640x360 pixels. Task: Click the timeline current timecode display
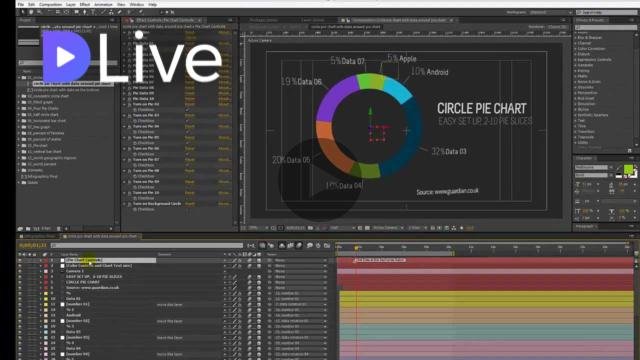coord(32,245)
